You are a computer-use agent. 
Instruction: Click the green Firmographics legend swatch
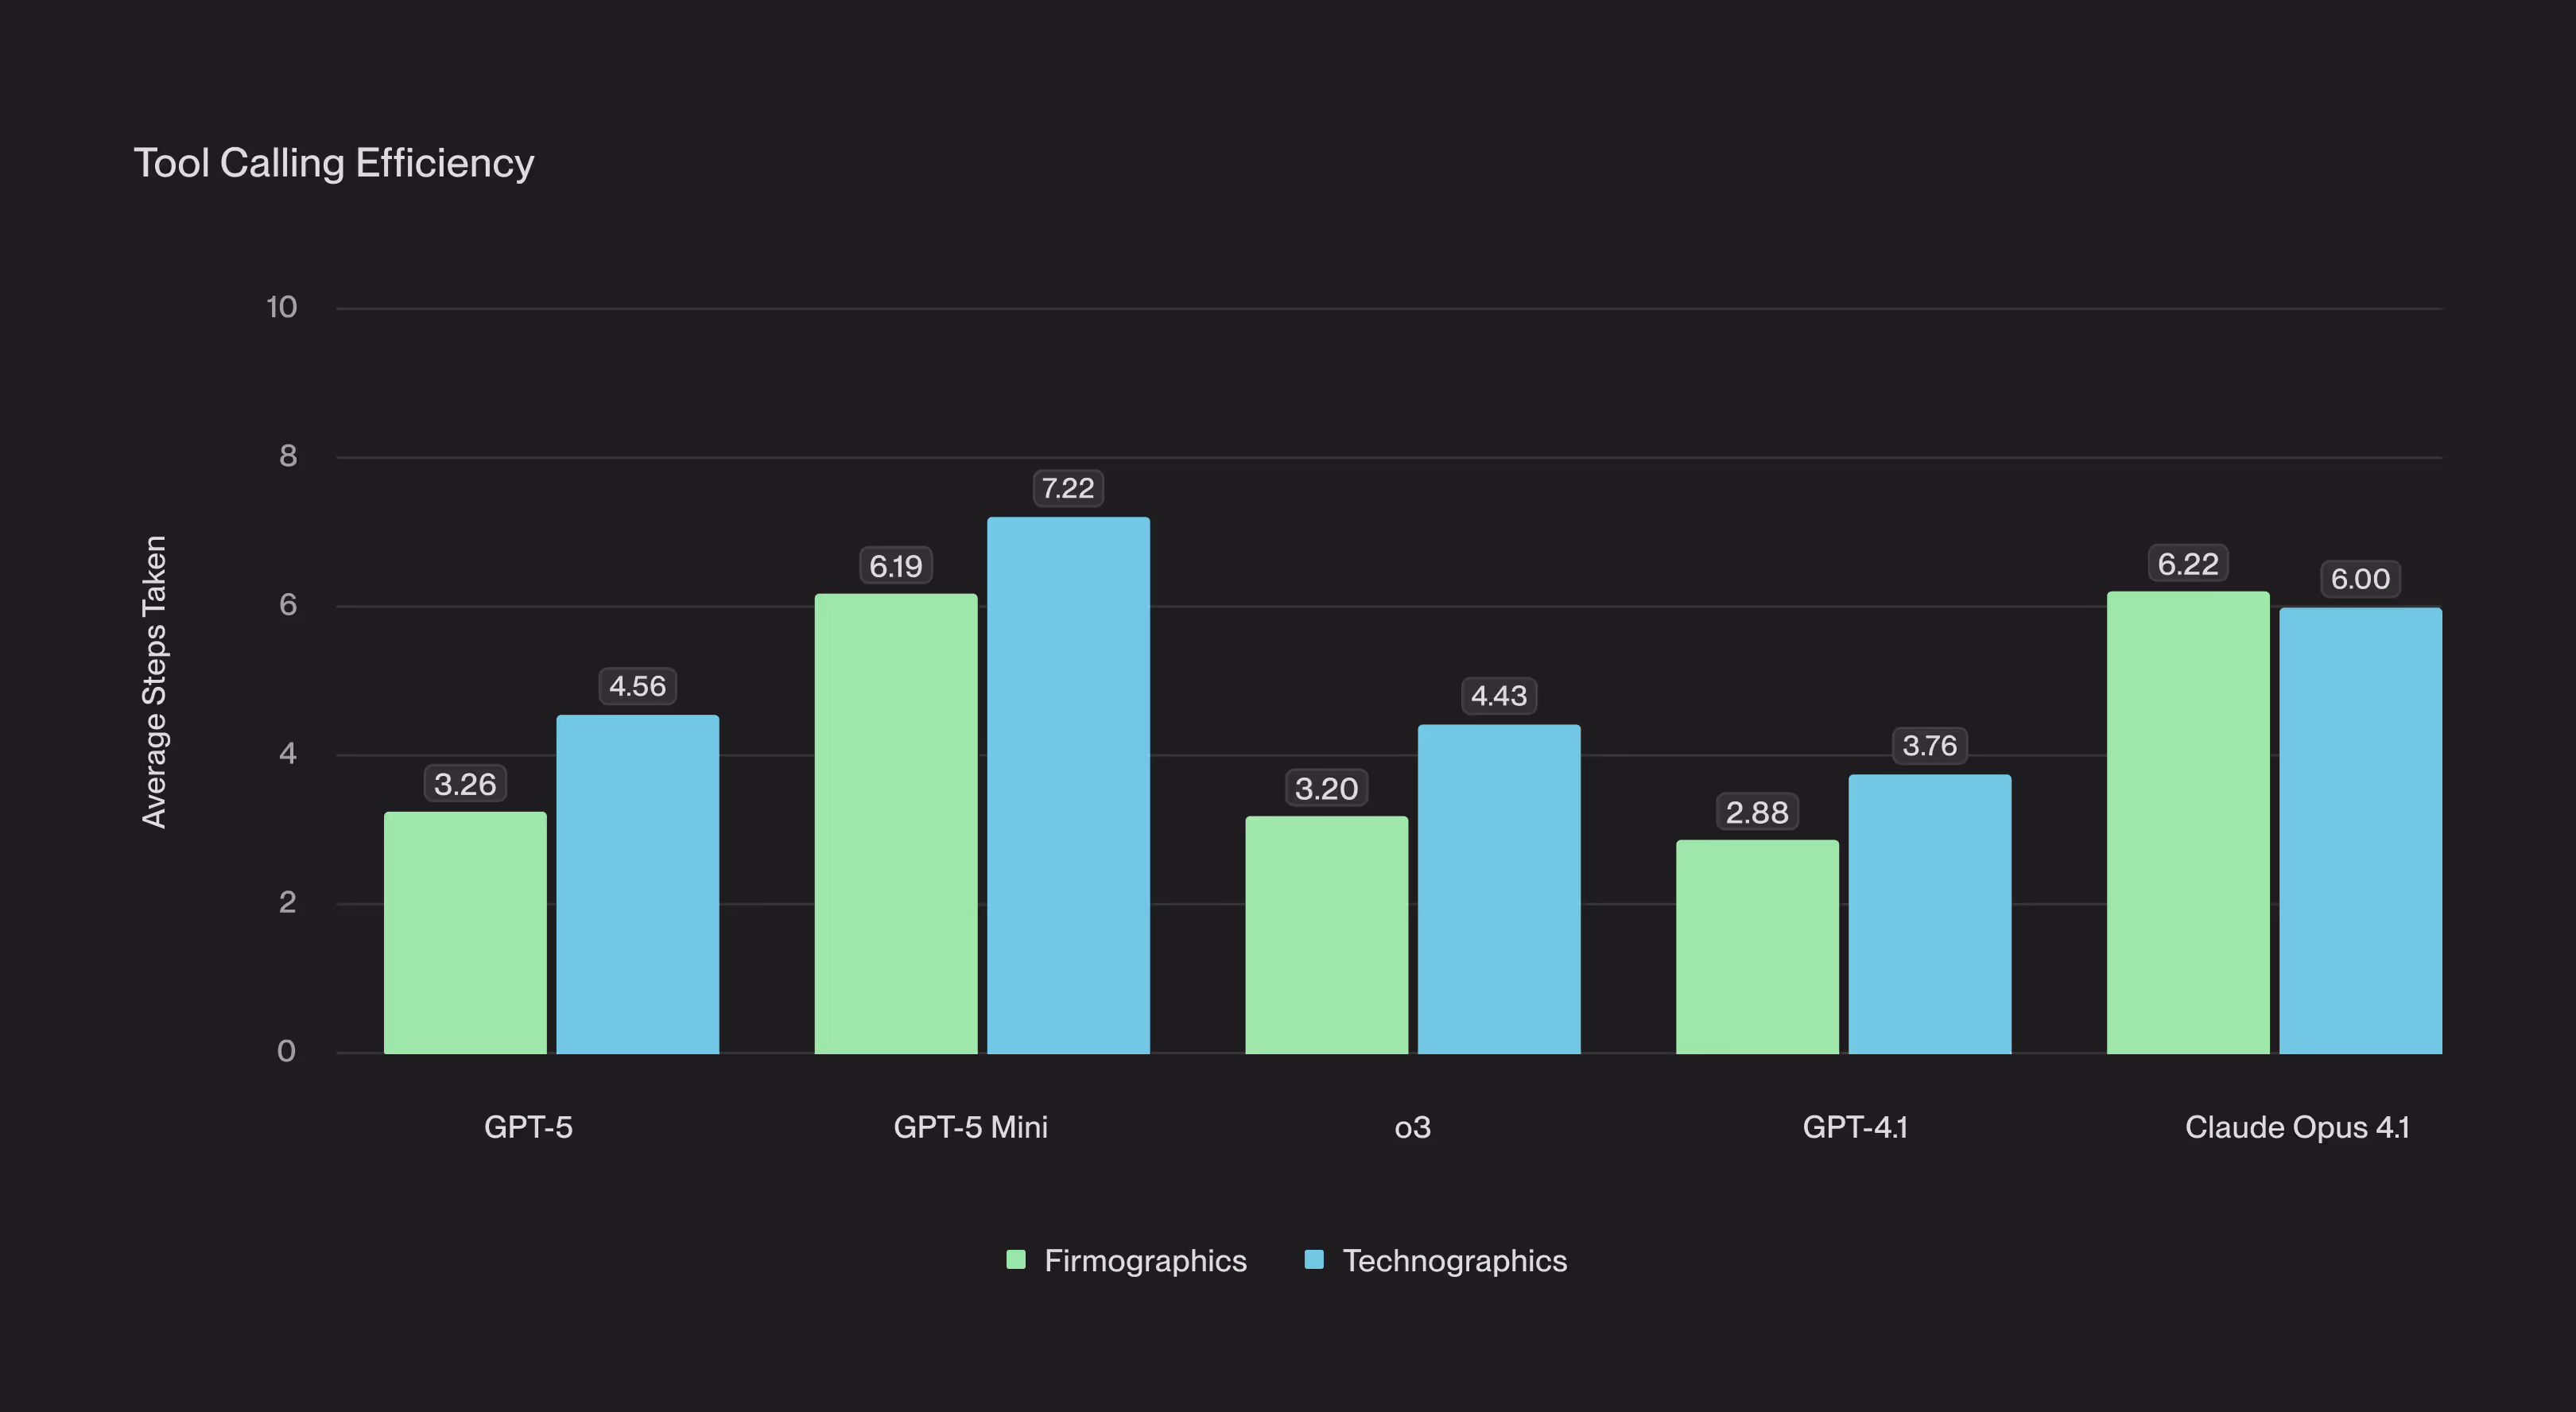(x=1016, y=1260)
